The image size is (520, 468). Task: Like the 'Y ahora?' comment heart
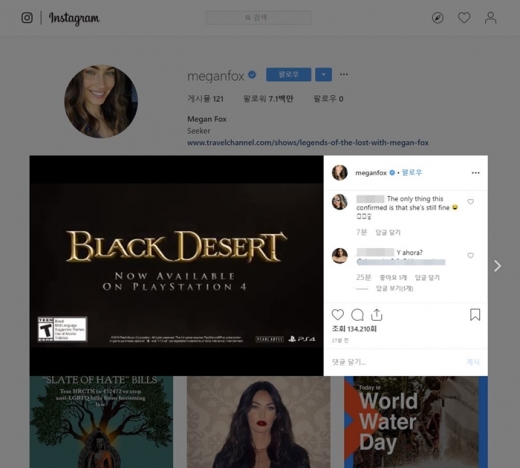coord(470,256)
